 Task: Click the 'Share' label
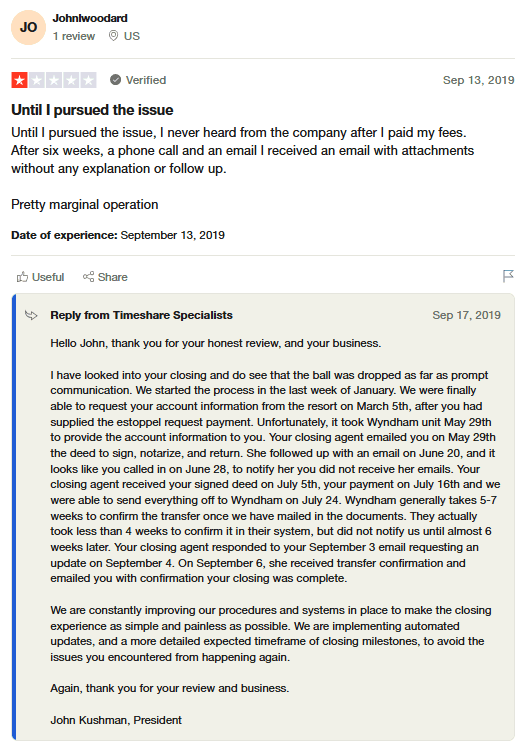coord(112,277)
